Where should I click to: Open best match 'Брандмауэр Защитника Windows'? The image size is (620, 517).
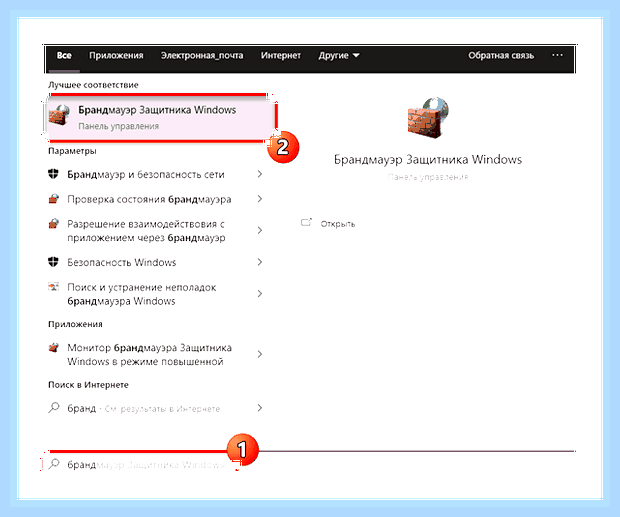(x=161, y=117)
